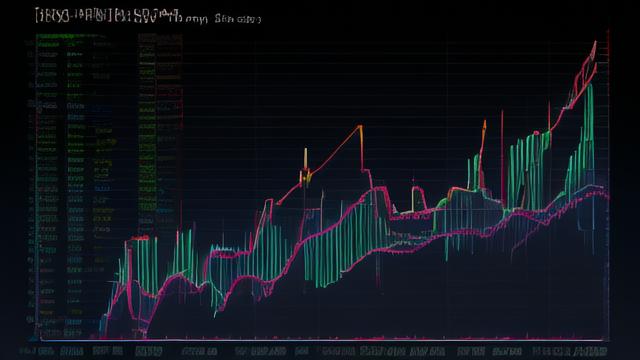Click the bottom axis labels at far left
640x360 pixels.
[37, 351]
